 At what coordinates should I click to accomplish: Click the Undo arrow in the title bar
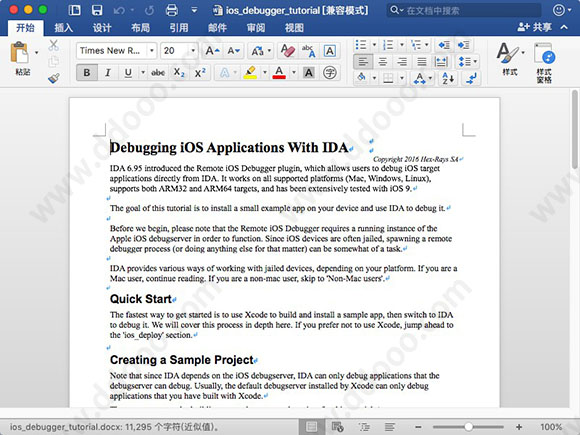[x=119, y=10]
